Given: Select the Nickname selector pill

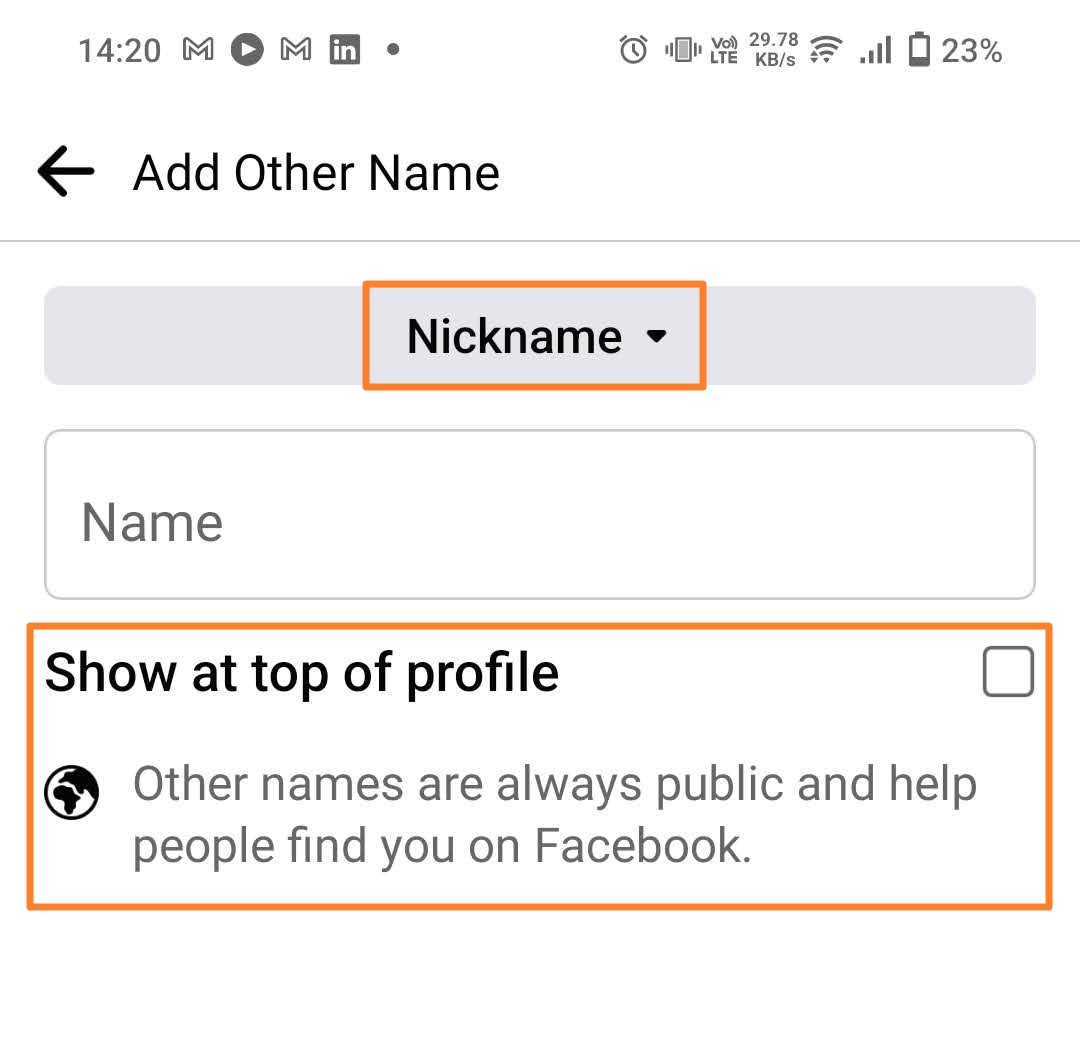Looking at the screenshot, I should click(535, 335).
